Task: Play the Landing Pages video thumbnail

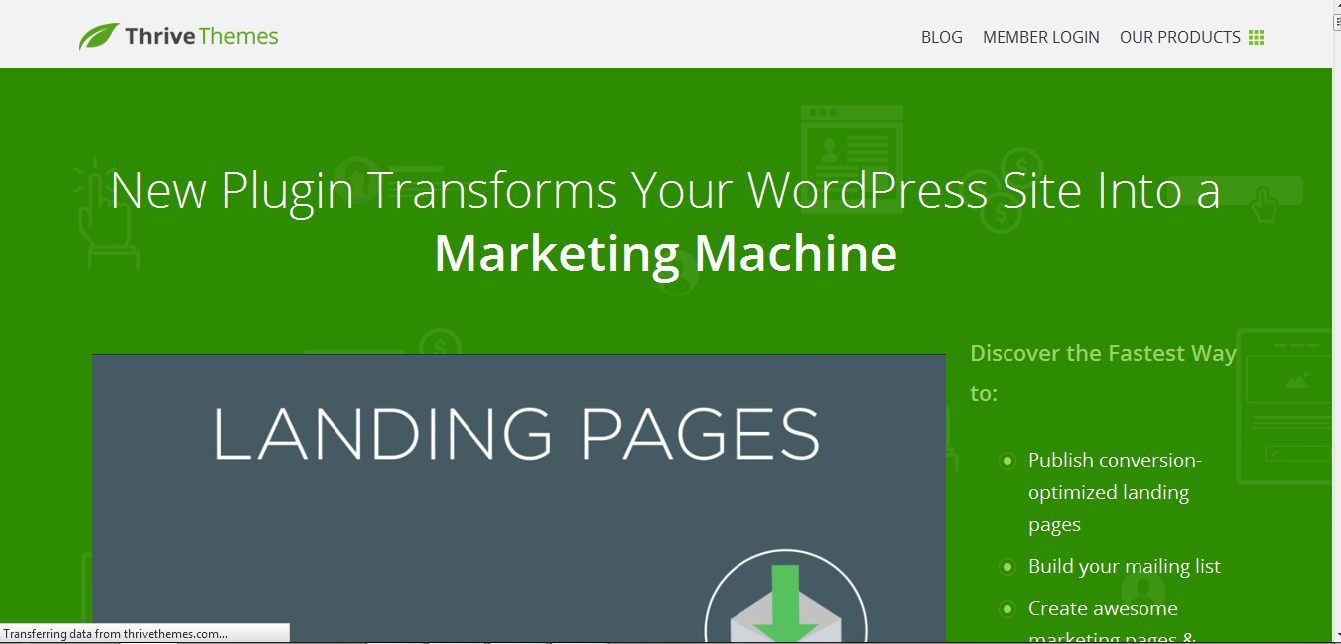Action: tap(518, 498)
